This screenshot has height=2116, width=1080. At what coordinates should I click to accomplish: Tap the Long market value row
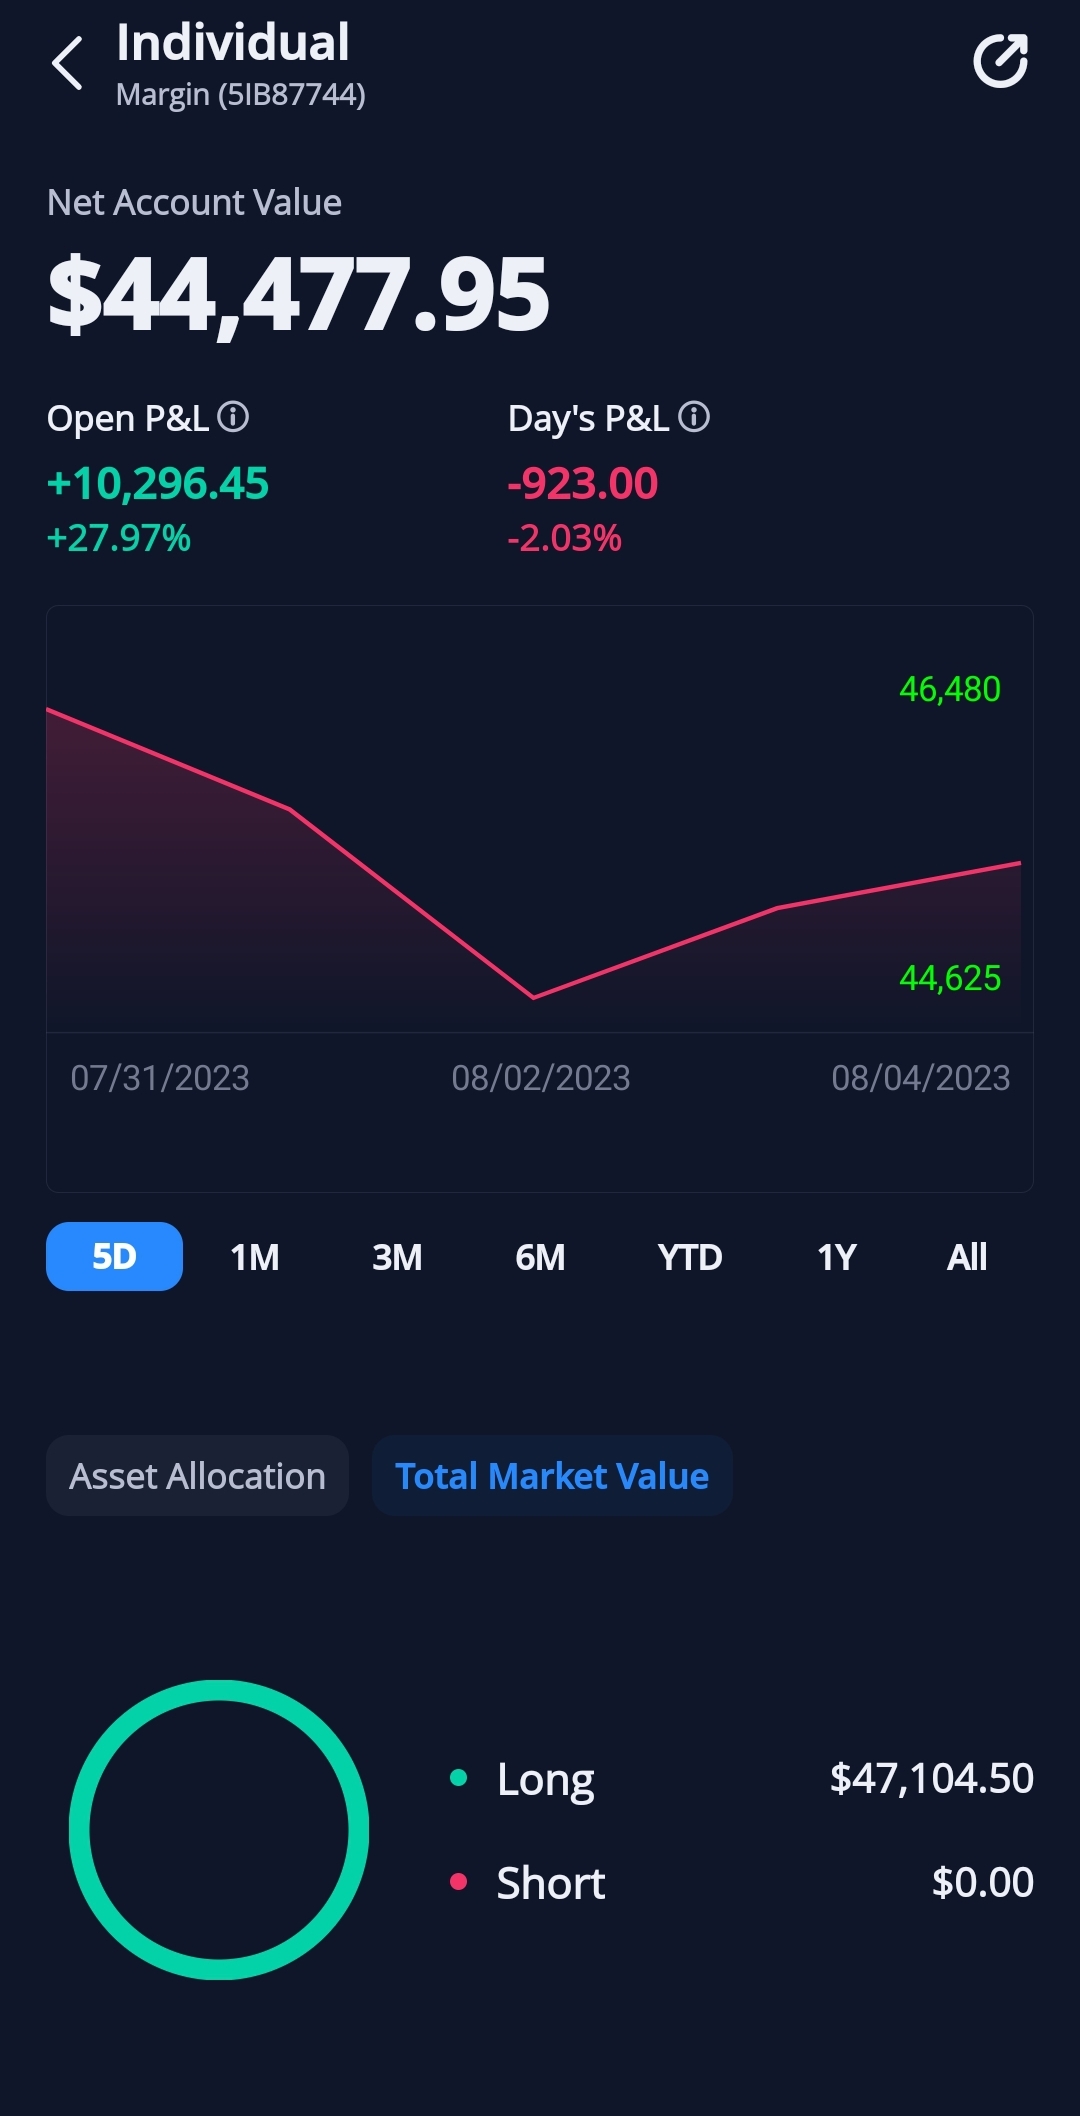tap(740, 1779)
